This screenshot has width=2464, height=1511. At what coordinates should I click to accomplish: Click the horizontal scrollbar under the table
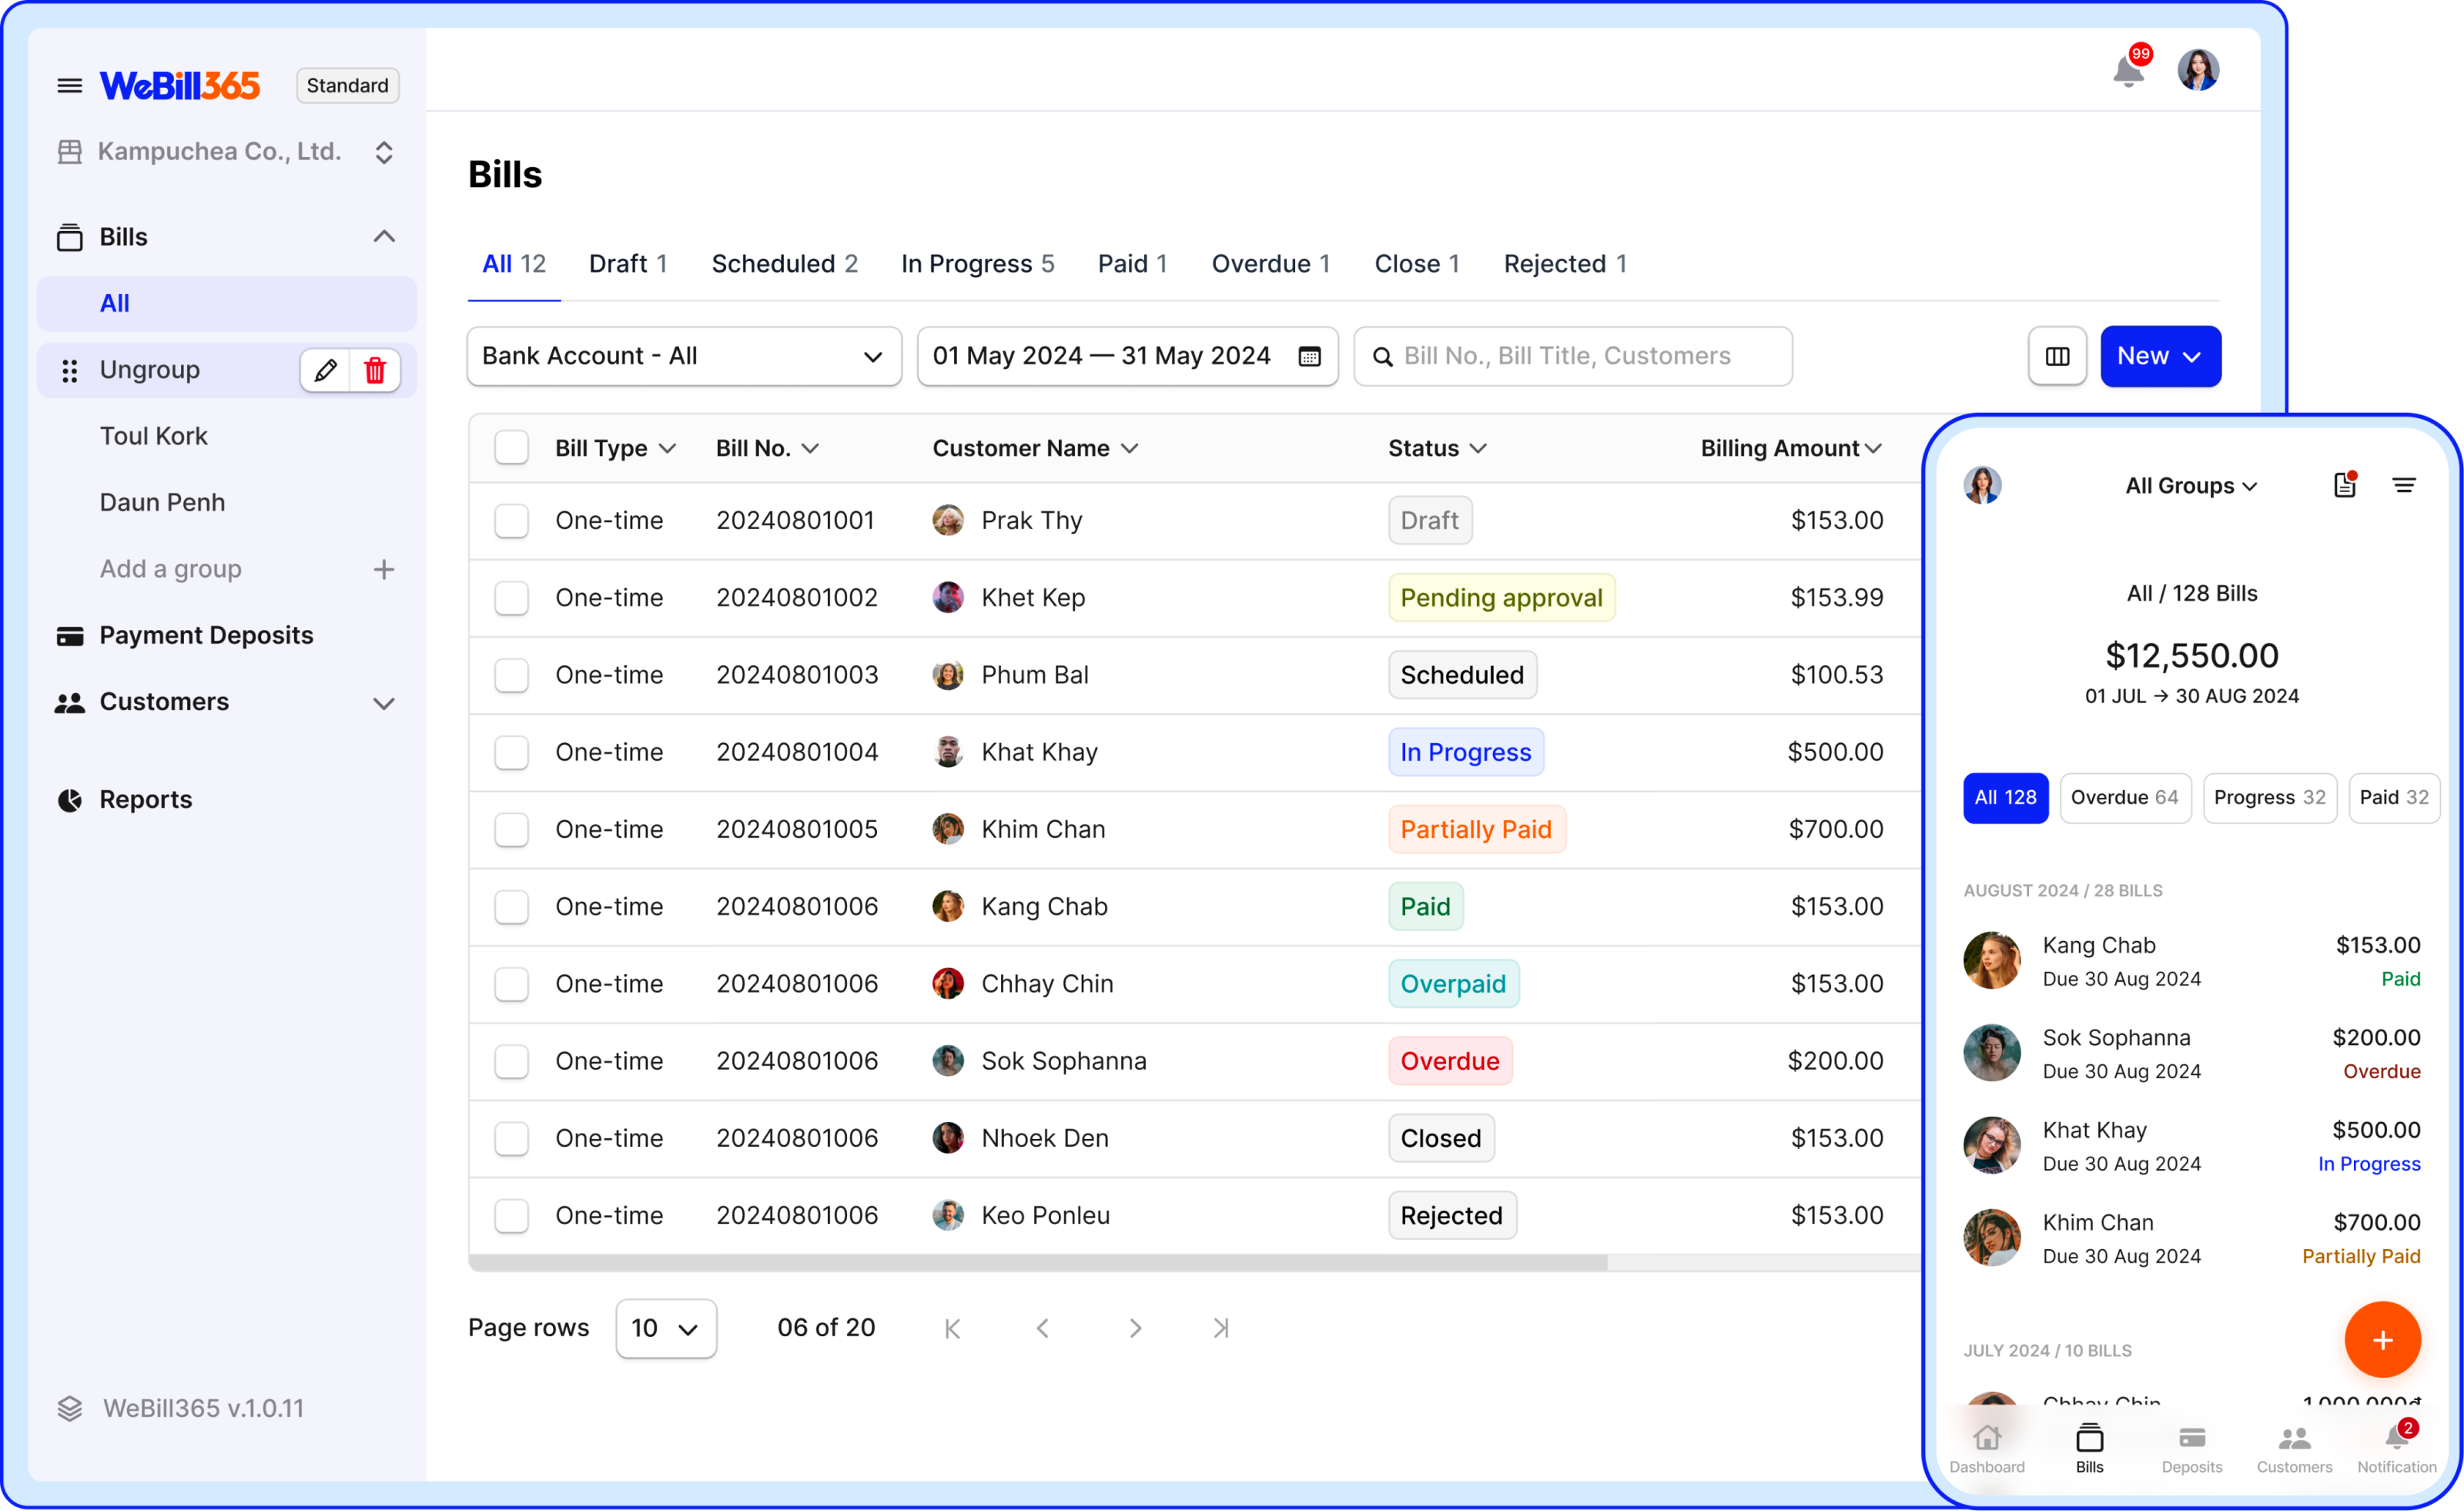[1037, 1263]
